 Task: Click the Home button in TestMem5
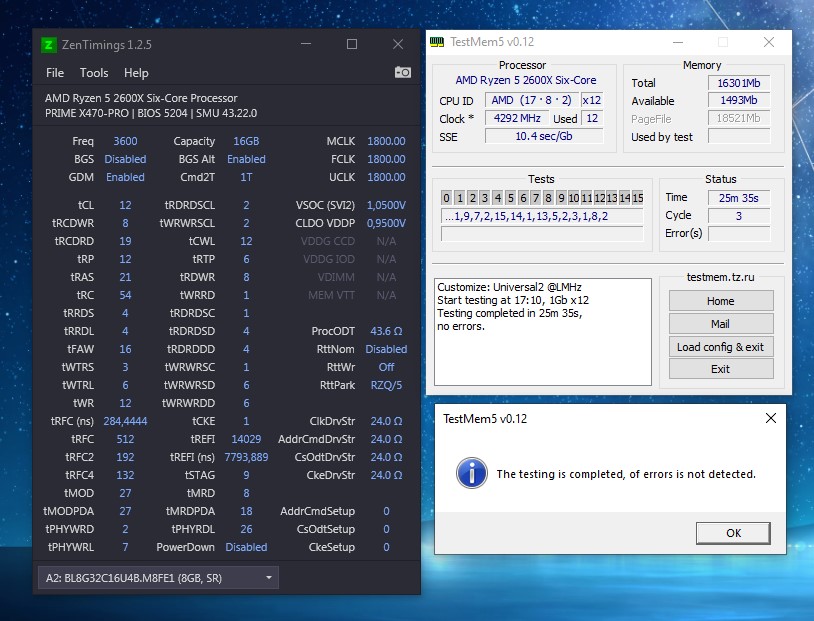(721, 301)
